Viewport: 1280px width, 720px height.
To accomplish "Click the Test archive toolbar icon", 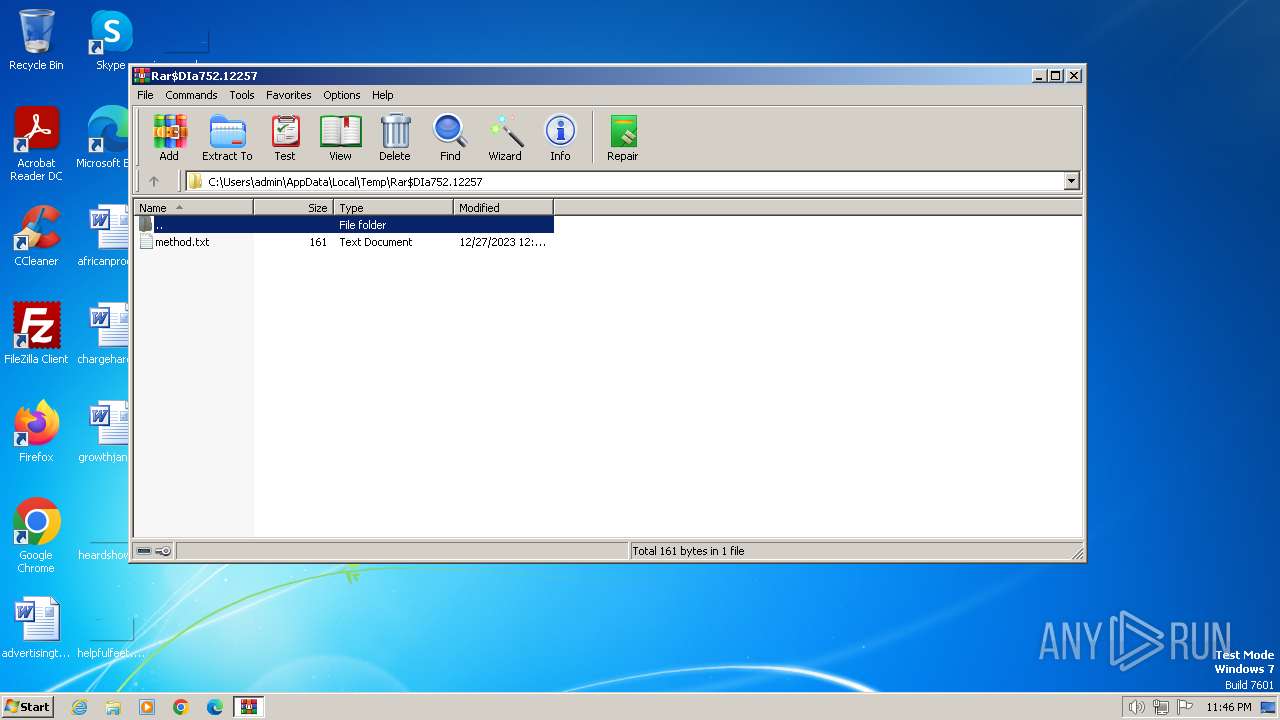I will [x=285, y=137].
